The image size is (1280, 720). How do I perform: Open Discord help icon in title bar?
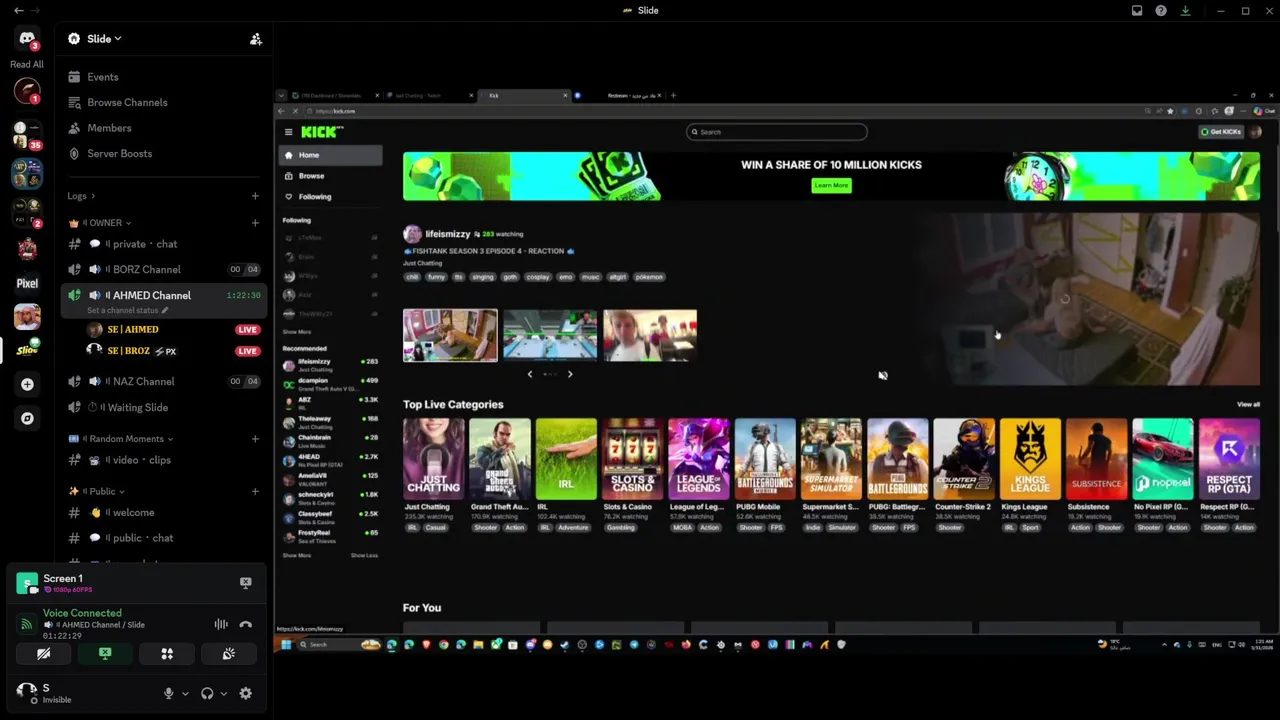[x=1161, y=10]
